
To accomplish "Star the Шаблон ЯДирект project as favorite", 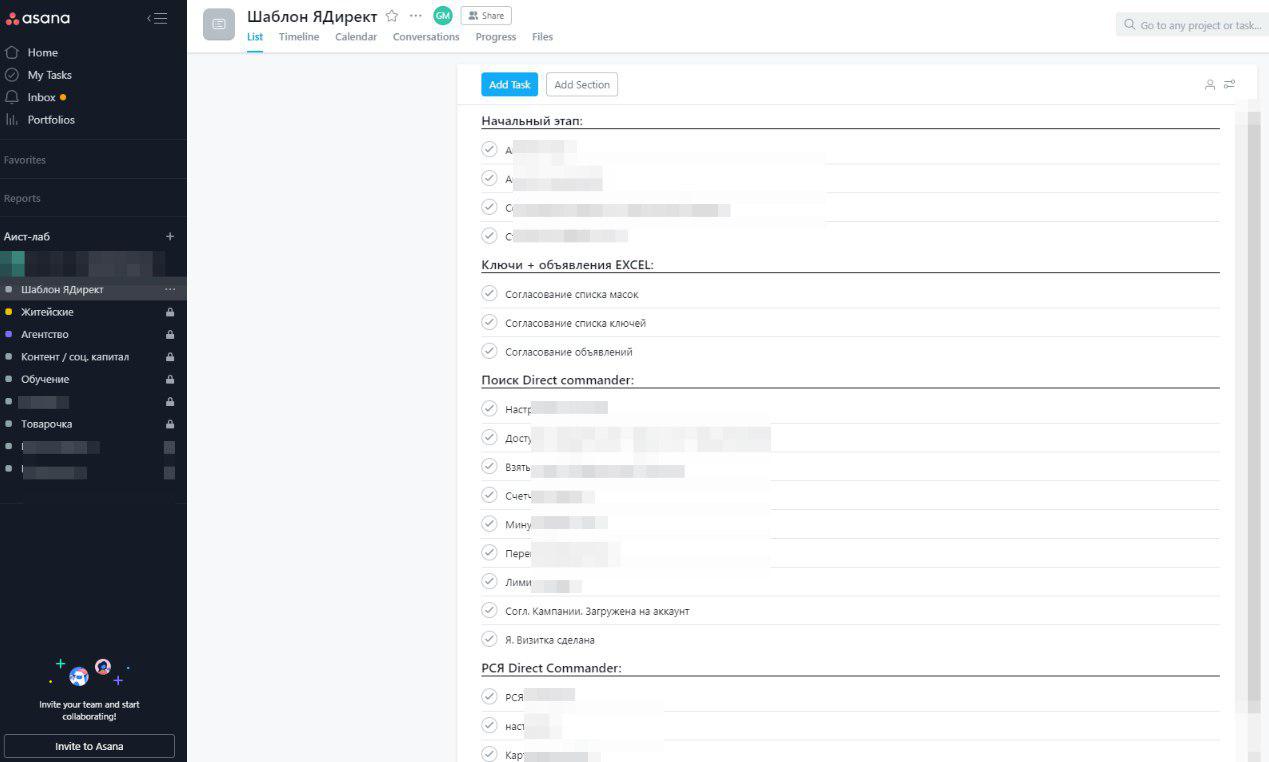I will click(392, 16).
